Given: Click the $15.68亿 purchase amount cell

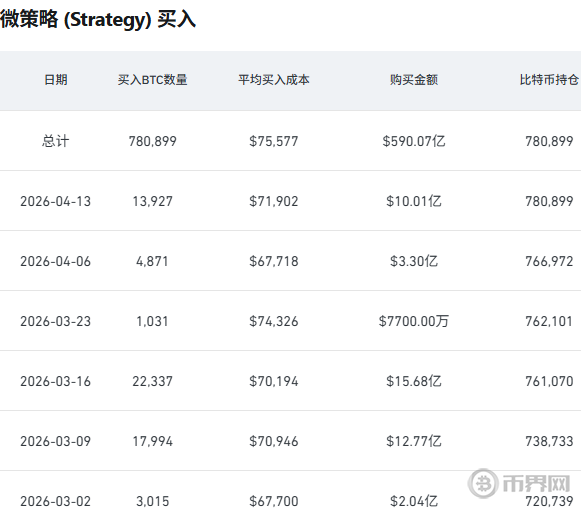Looking at the screenshot, I should click(x=414, y=381).
